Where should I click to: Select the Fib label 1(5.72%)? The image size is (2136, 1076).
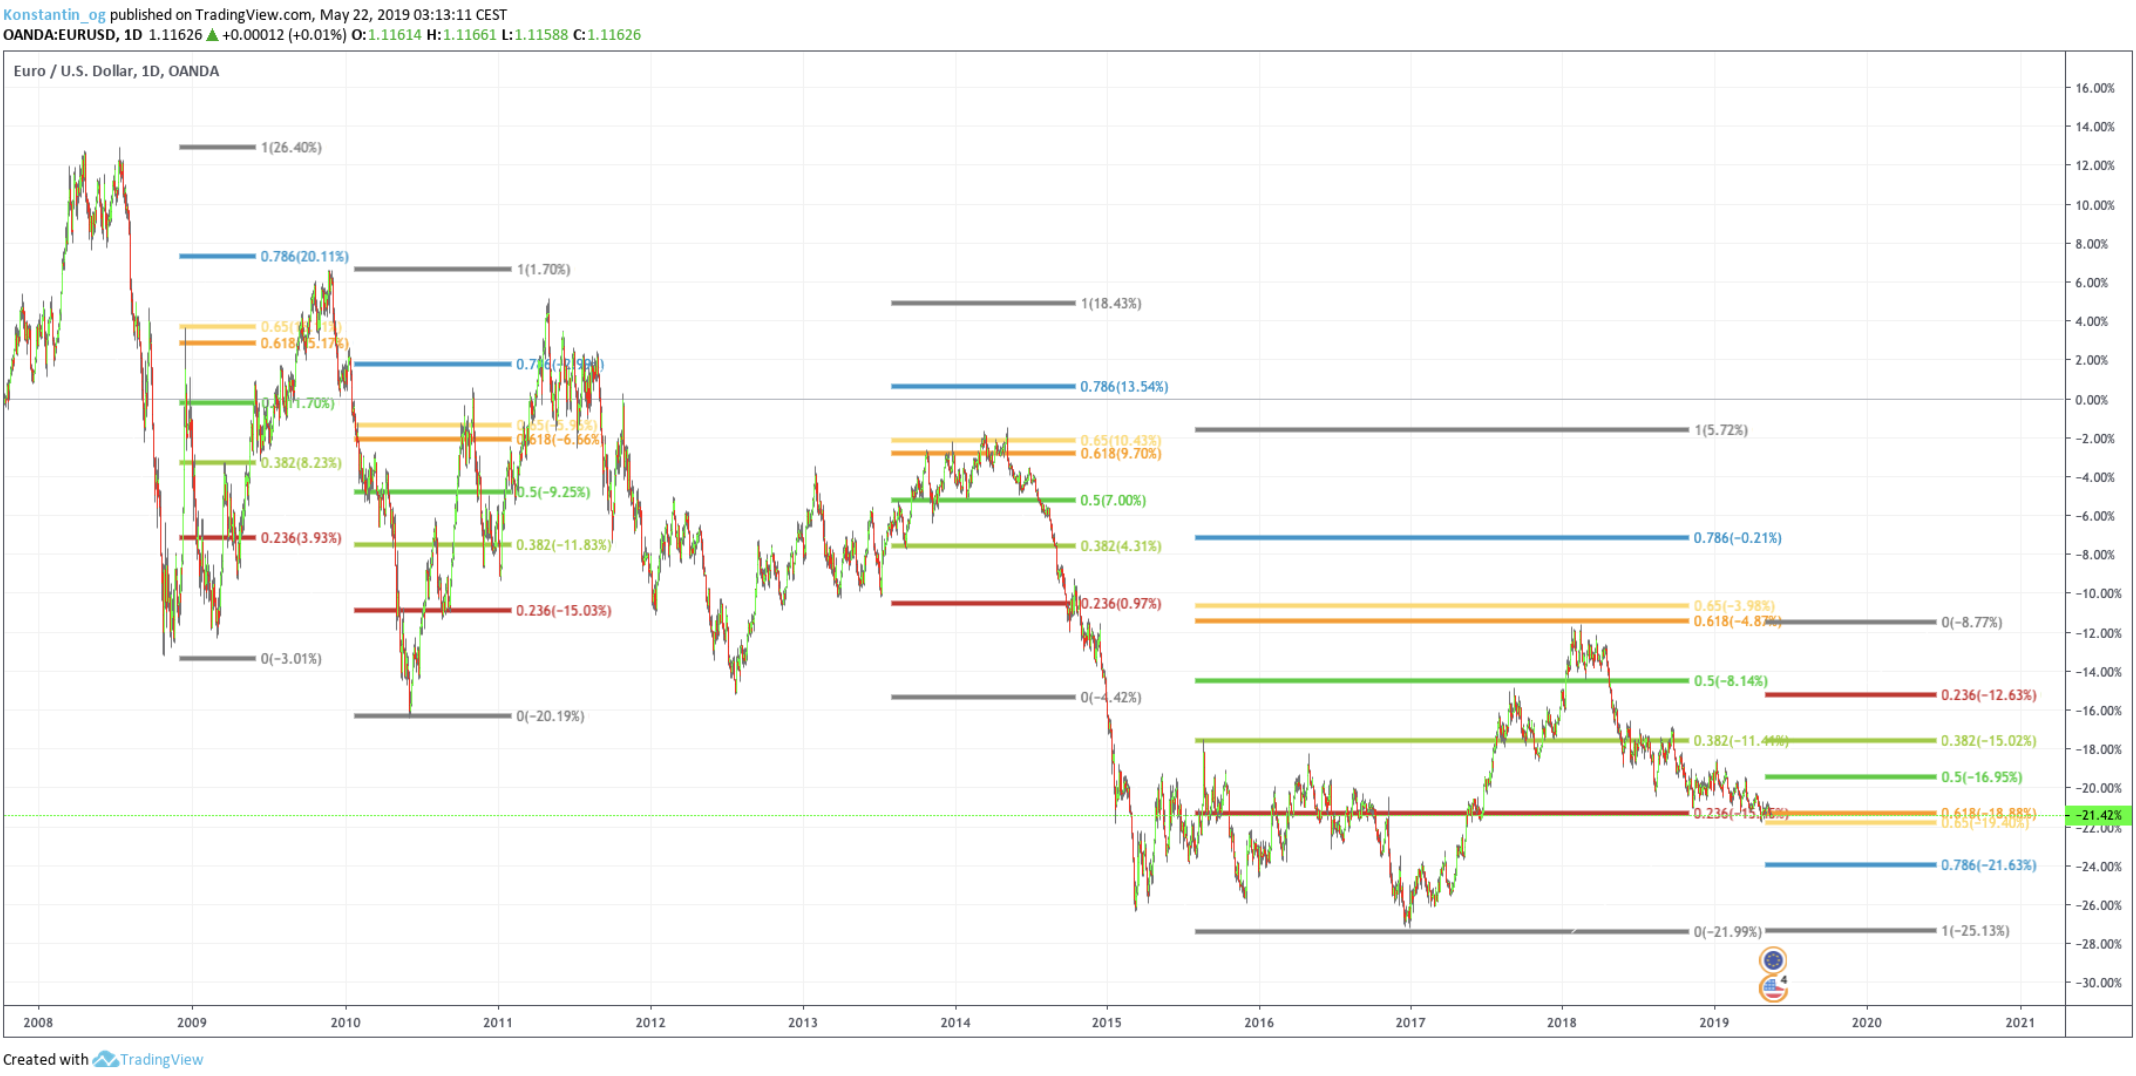[x=1721, y=431]
